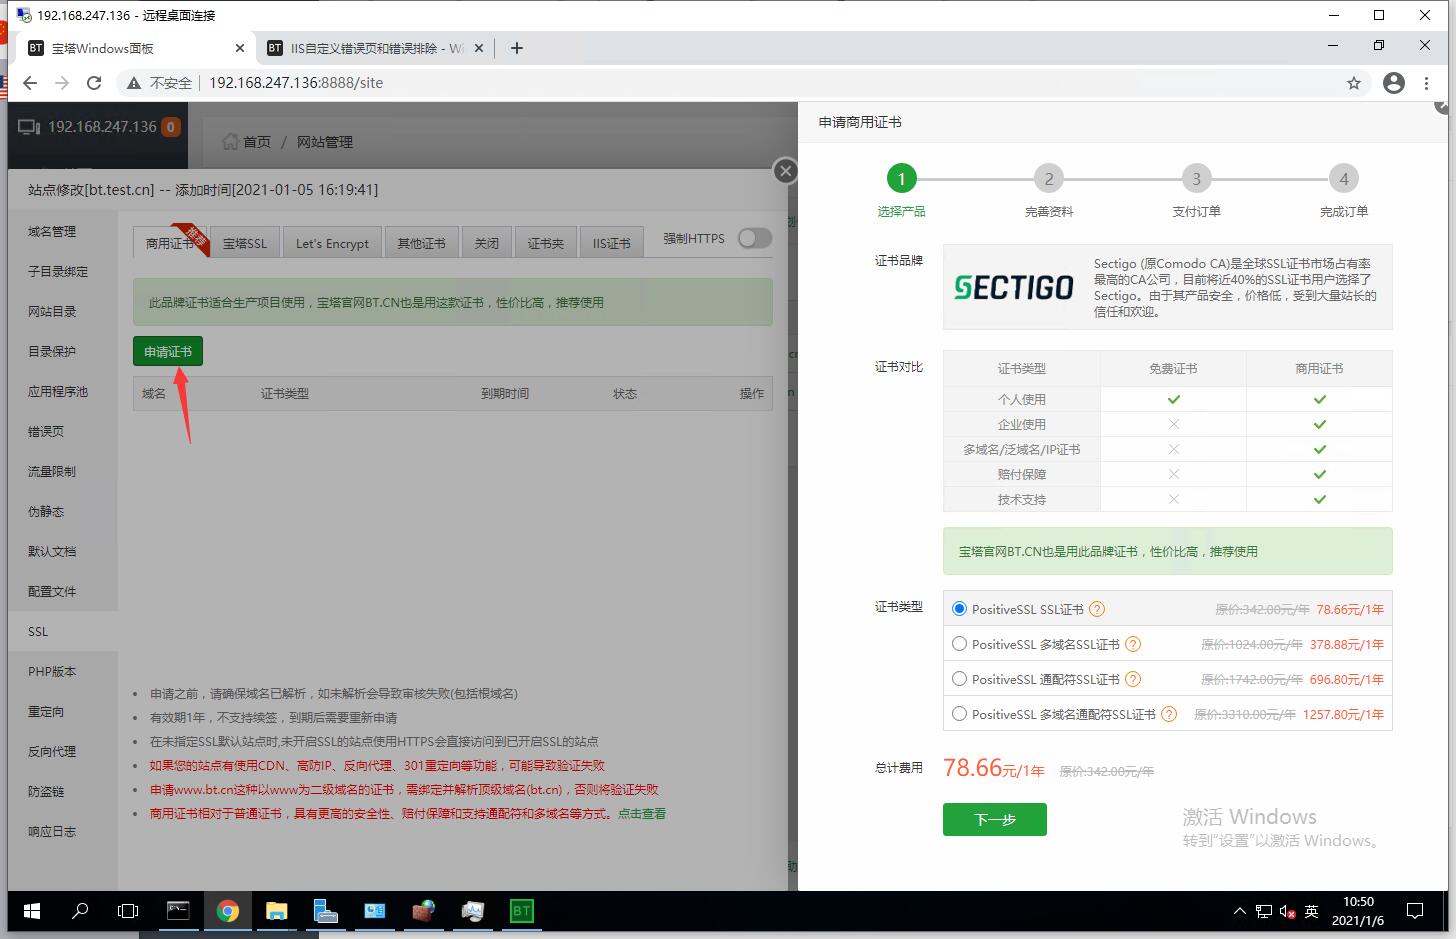Click the 英 input method indicator
This screenshot has width=1456, height=939.
[x=1312, y=911]
